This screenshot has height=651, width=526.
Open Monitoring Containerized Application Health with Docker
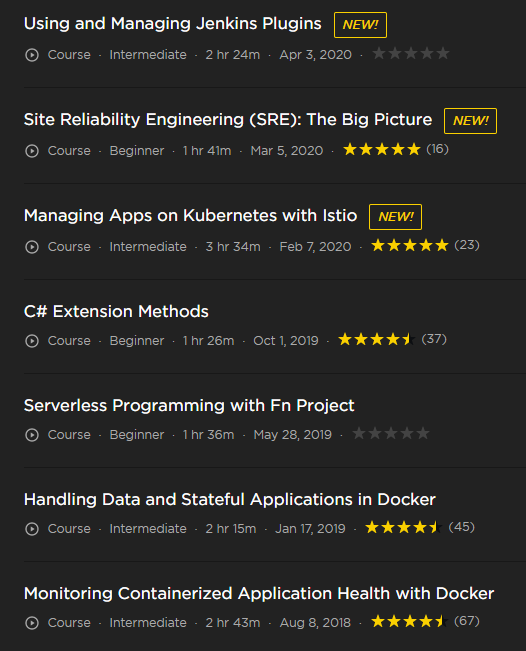[259, 594]
